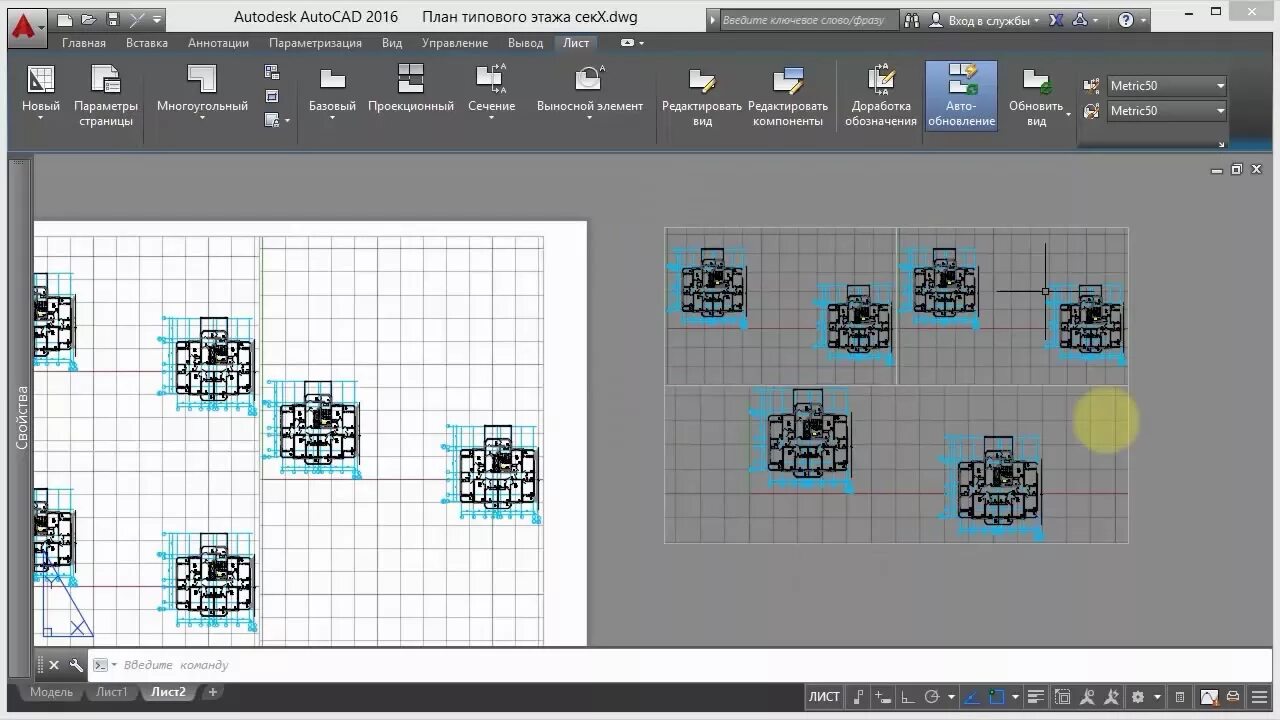
Task: Open Параметры страницы page setup
Action: [x=106, y=95]
